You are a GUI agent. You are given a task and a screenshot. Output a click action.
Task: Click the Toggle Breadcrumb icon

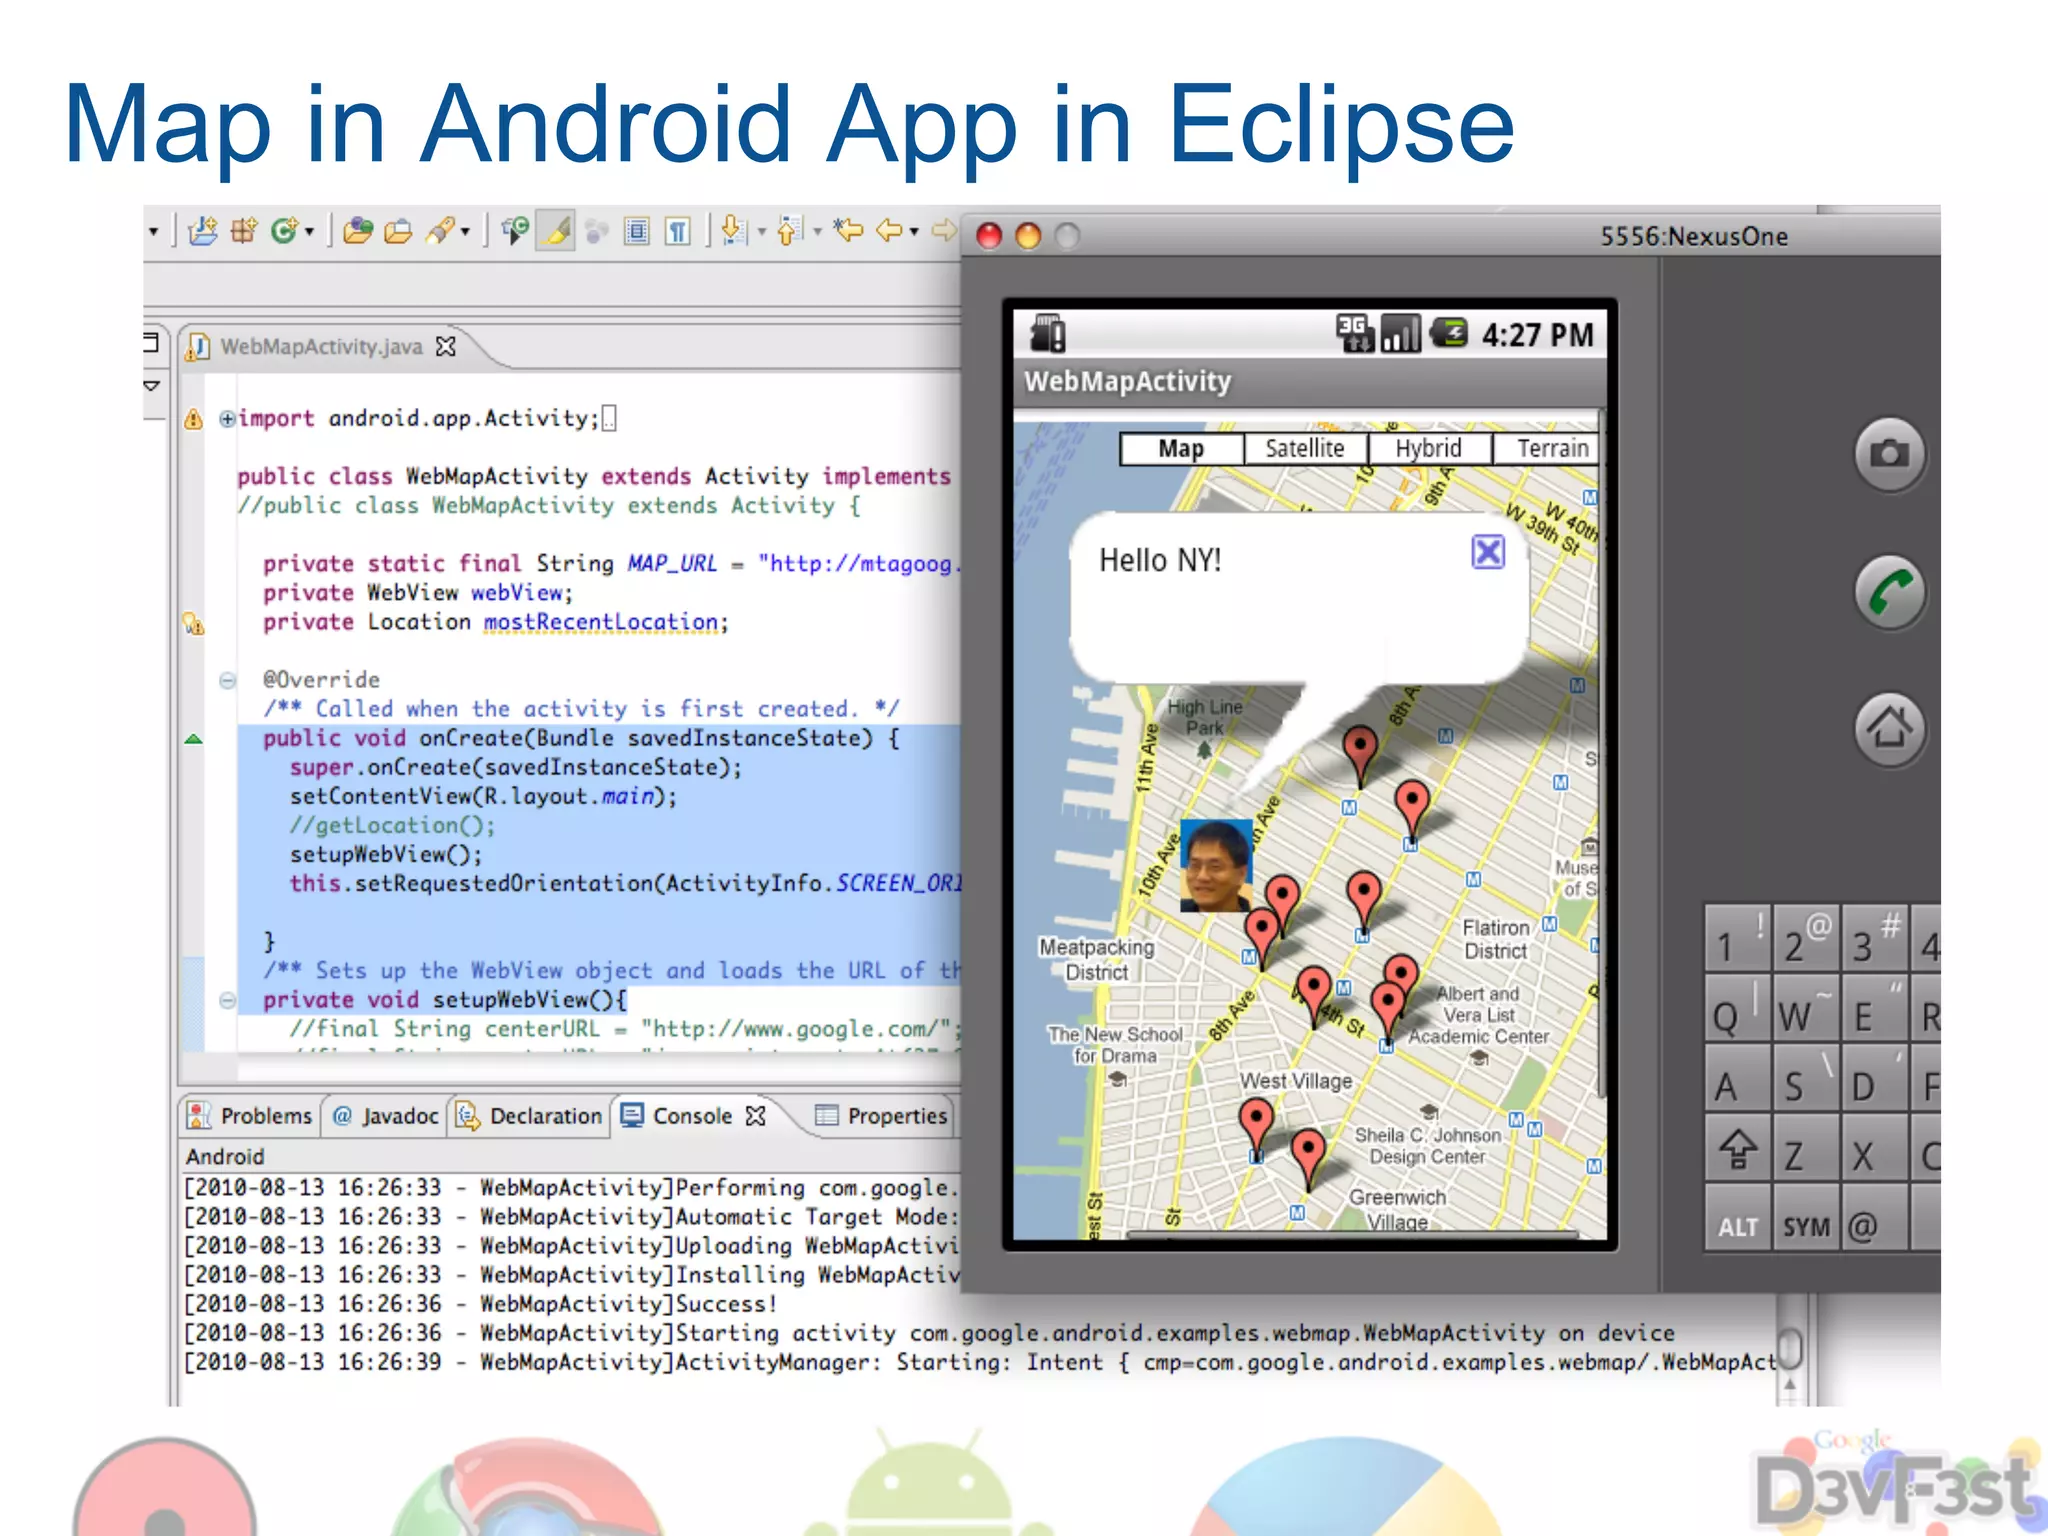pyautogui.click(x=515, y=232)
